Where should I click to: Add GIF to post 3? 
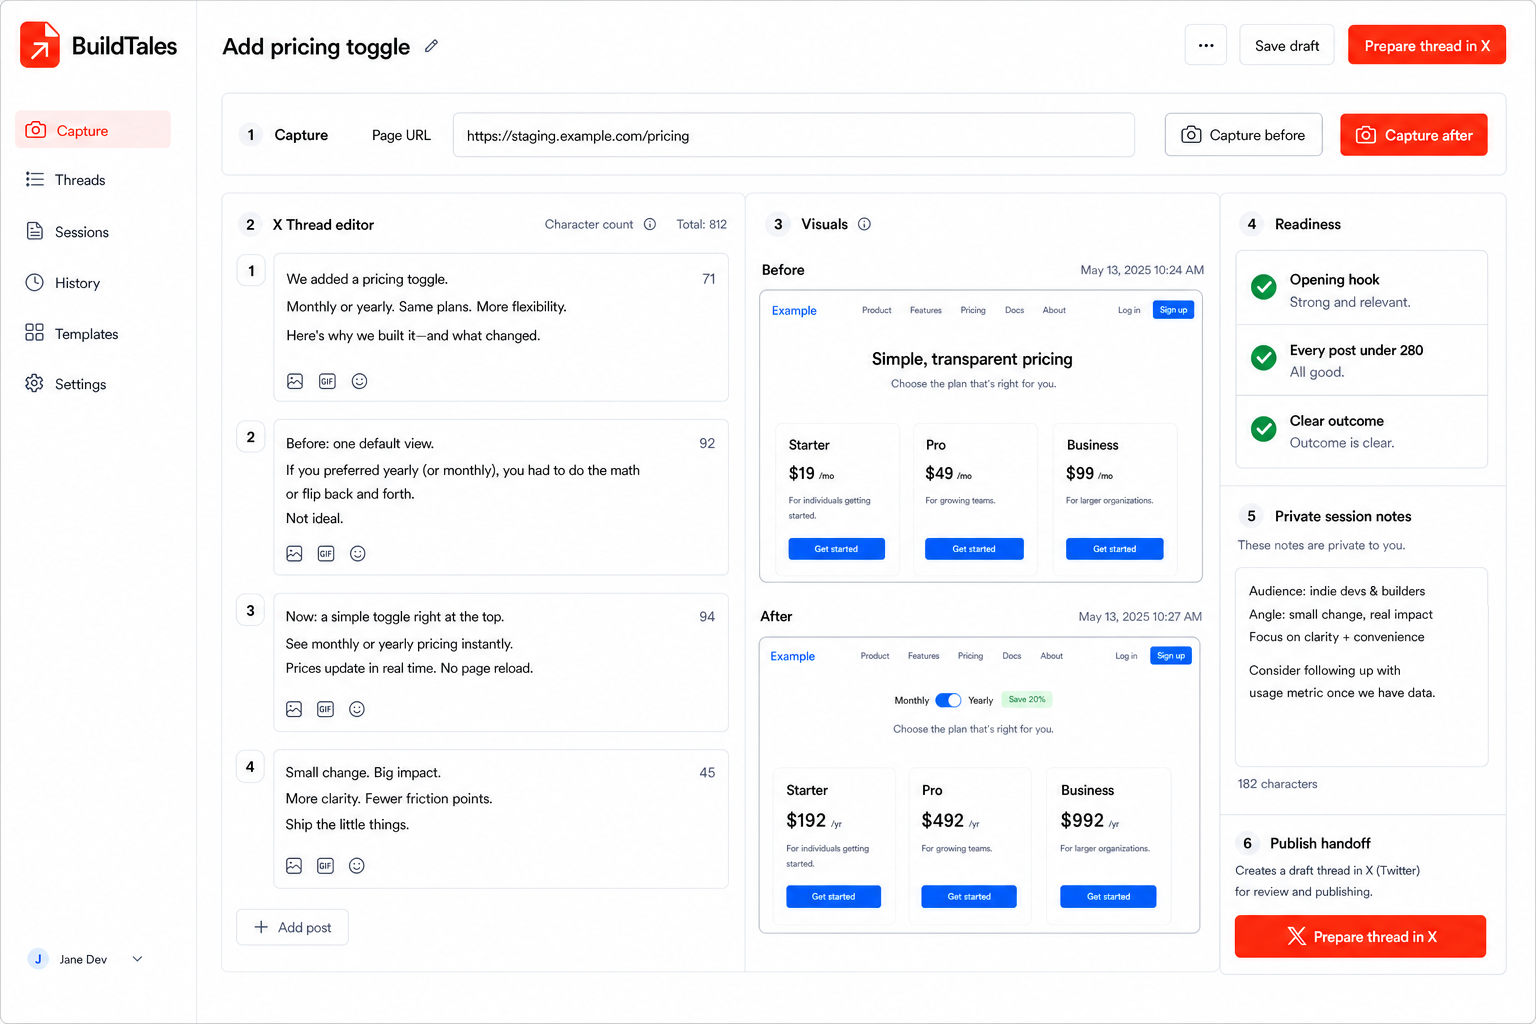point(325,709)
